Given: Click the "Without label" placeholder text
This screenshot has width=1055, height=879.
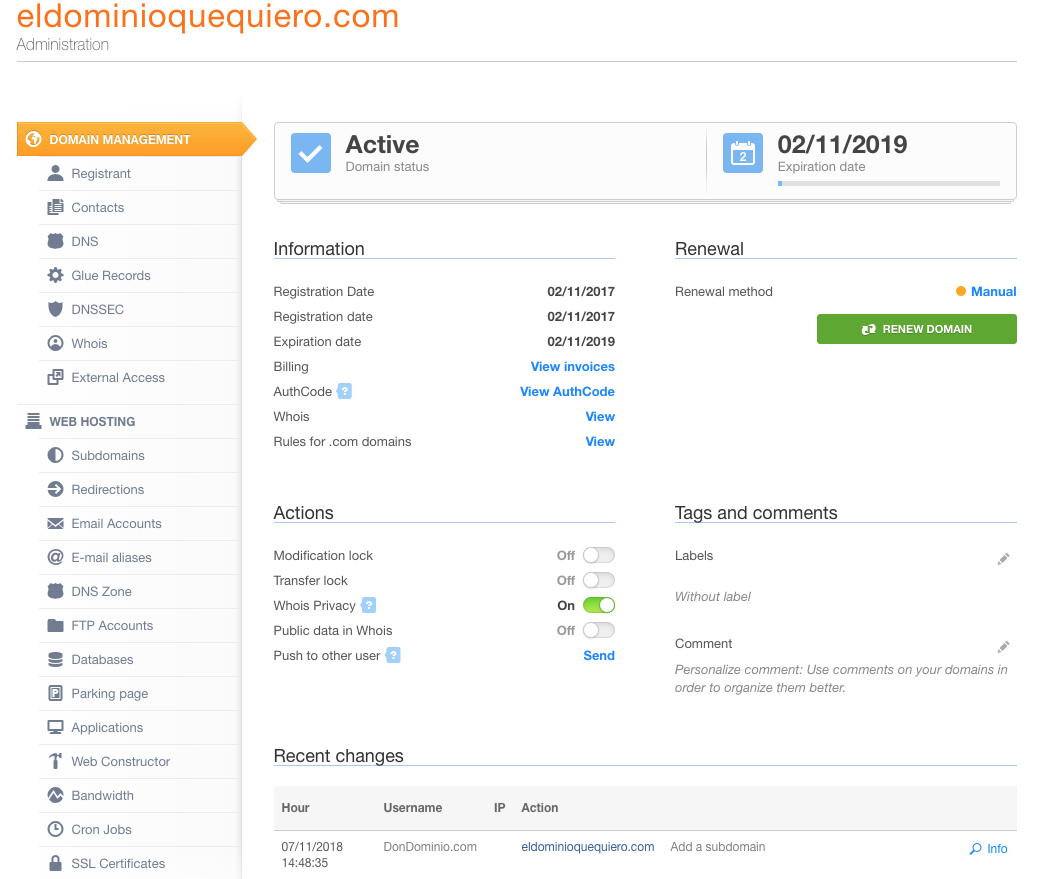Looking at the screenshot, I should pyautogui.click(x=713, y=596).
